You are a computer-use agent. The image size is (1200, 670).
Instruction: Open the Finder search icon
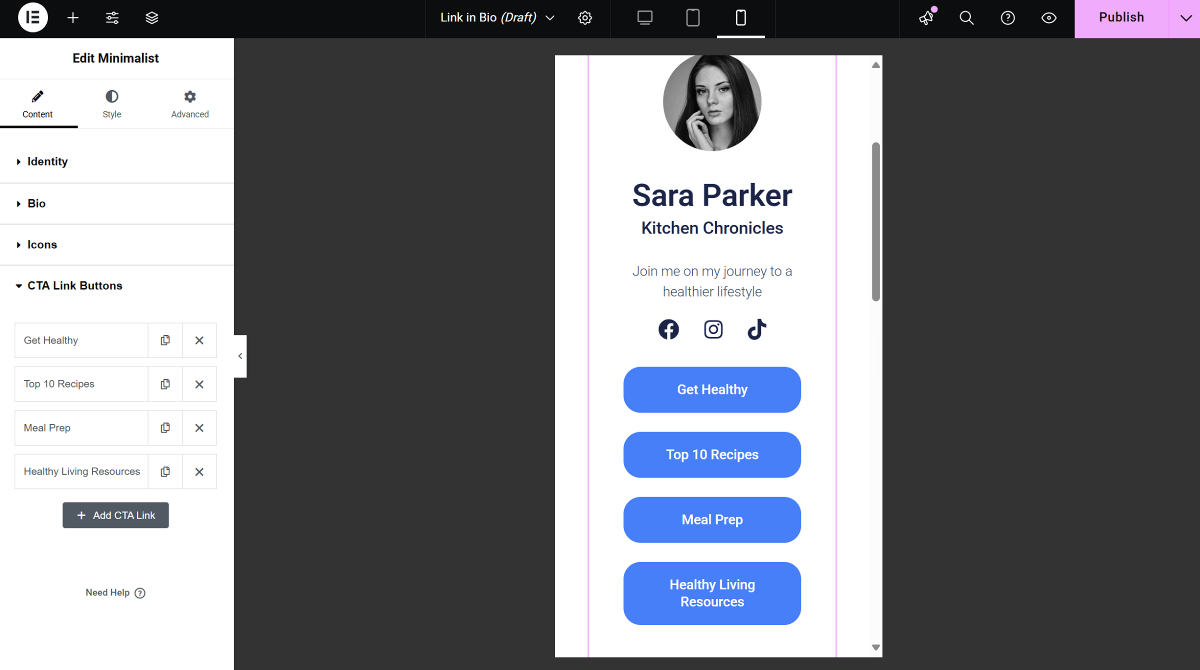point(967,18)
